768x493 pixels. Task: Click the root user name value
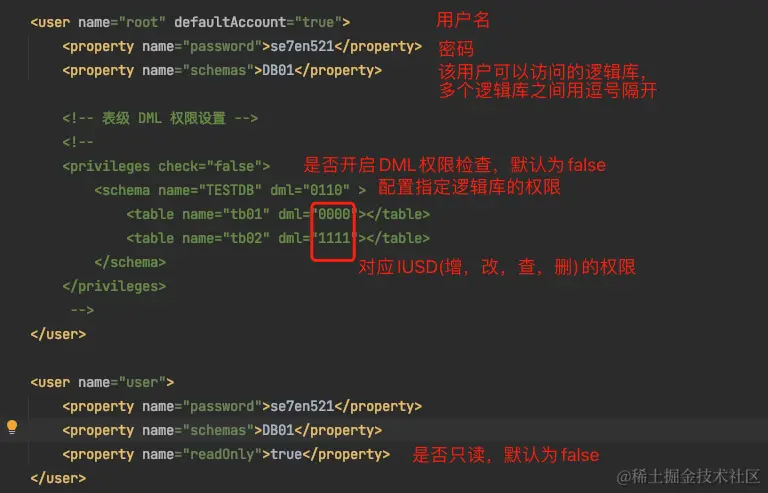pyautogui.click(x=142, y=23)
